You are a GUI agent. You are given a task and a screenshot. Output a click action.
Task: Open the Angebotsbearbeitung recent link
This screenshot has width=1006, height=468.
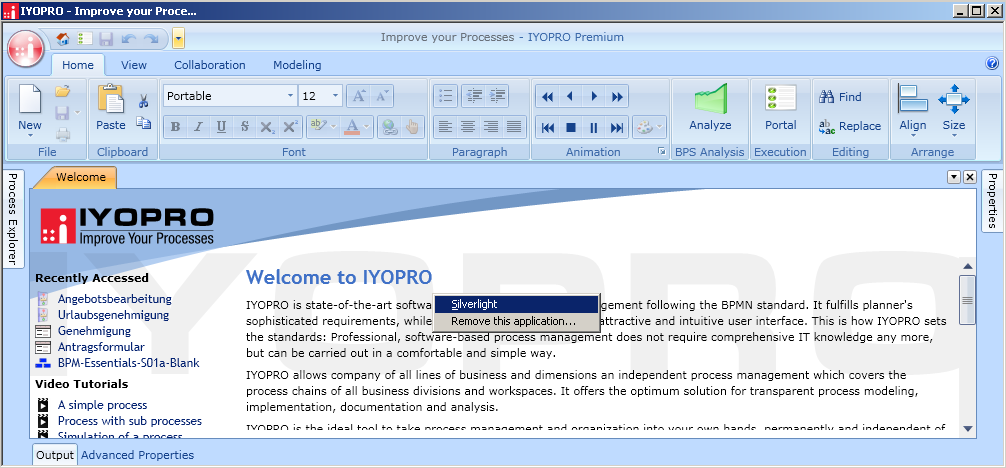[x=115, y=299]
